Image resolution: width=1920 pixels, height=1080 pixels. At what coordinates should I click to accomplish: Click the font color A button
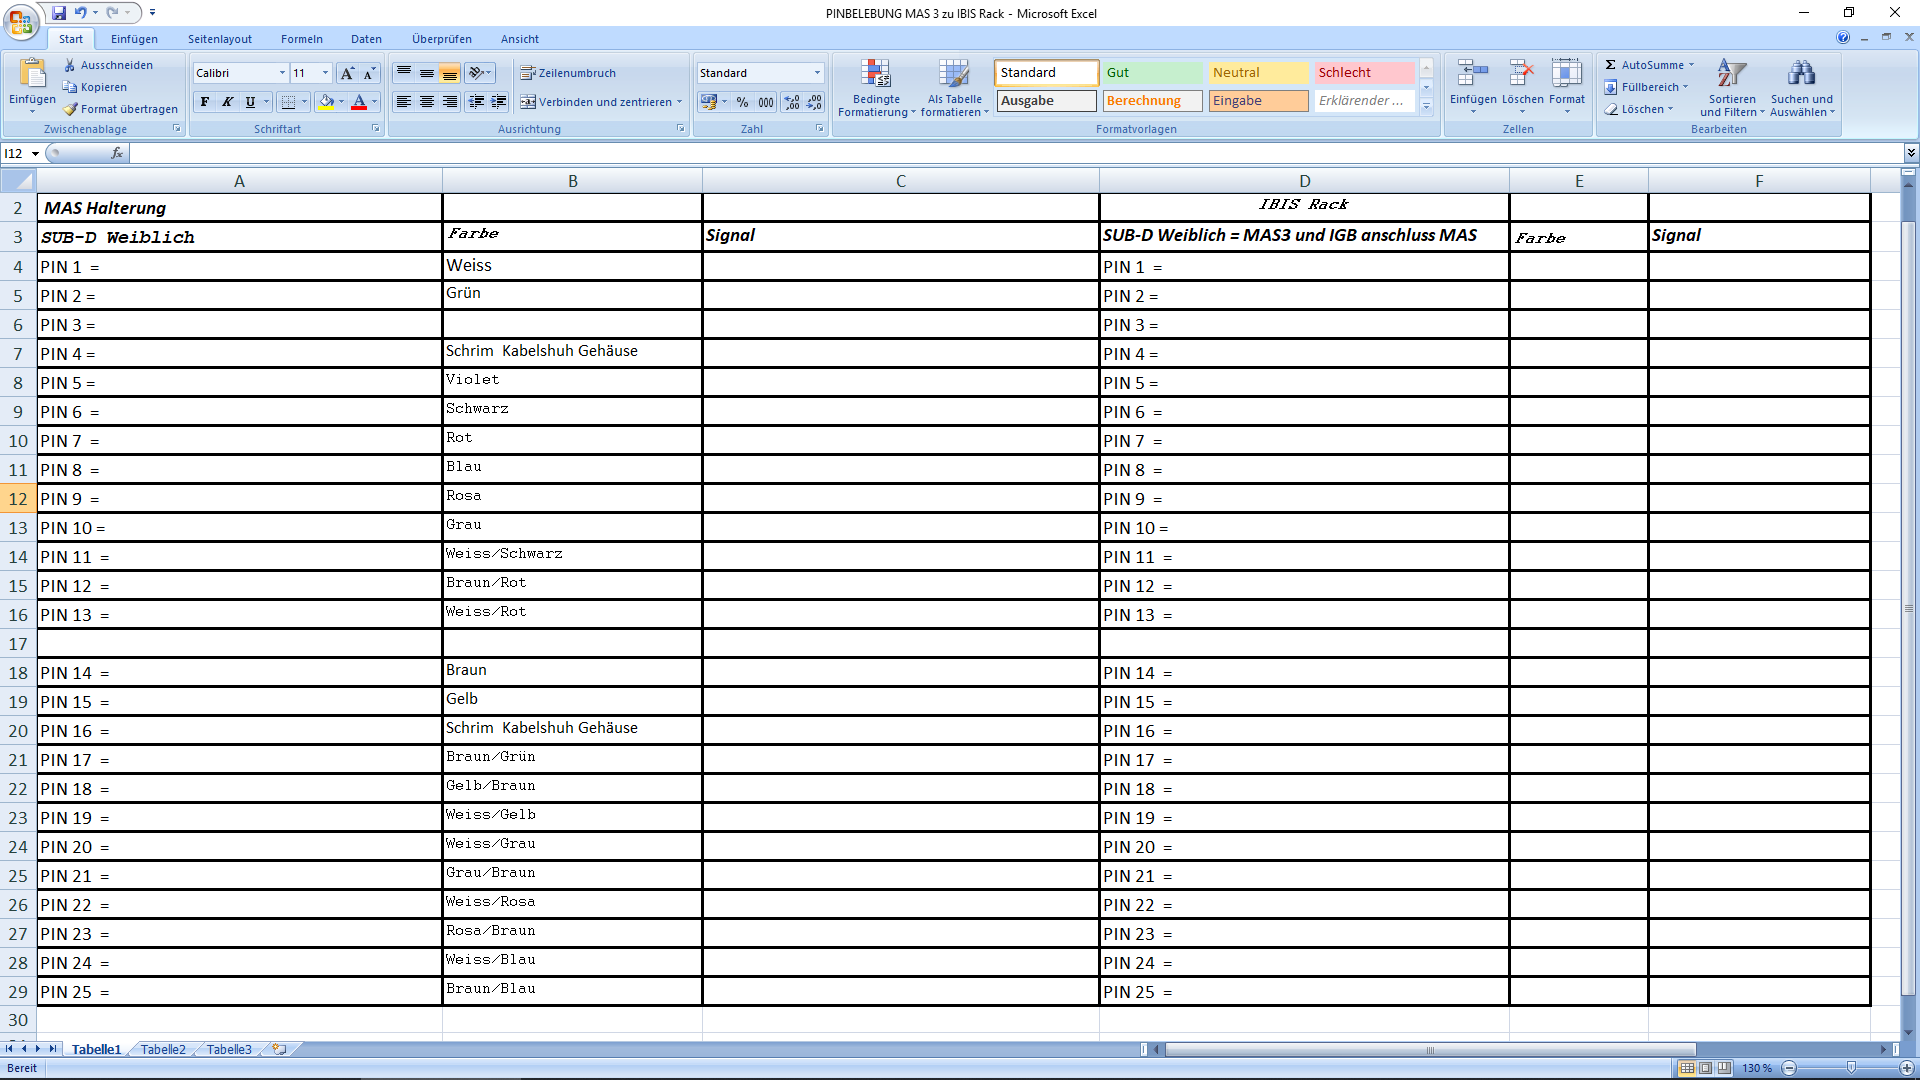(x=359, y=102)
